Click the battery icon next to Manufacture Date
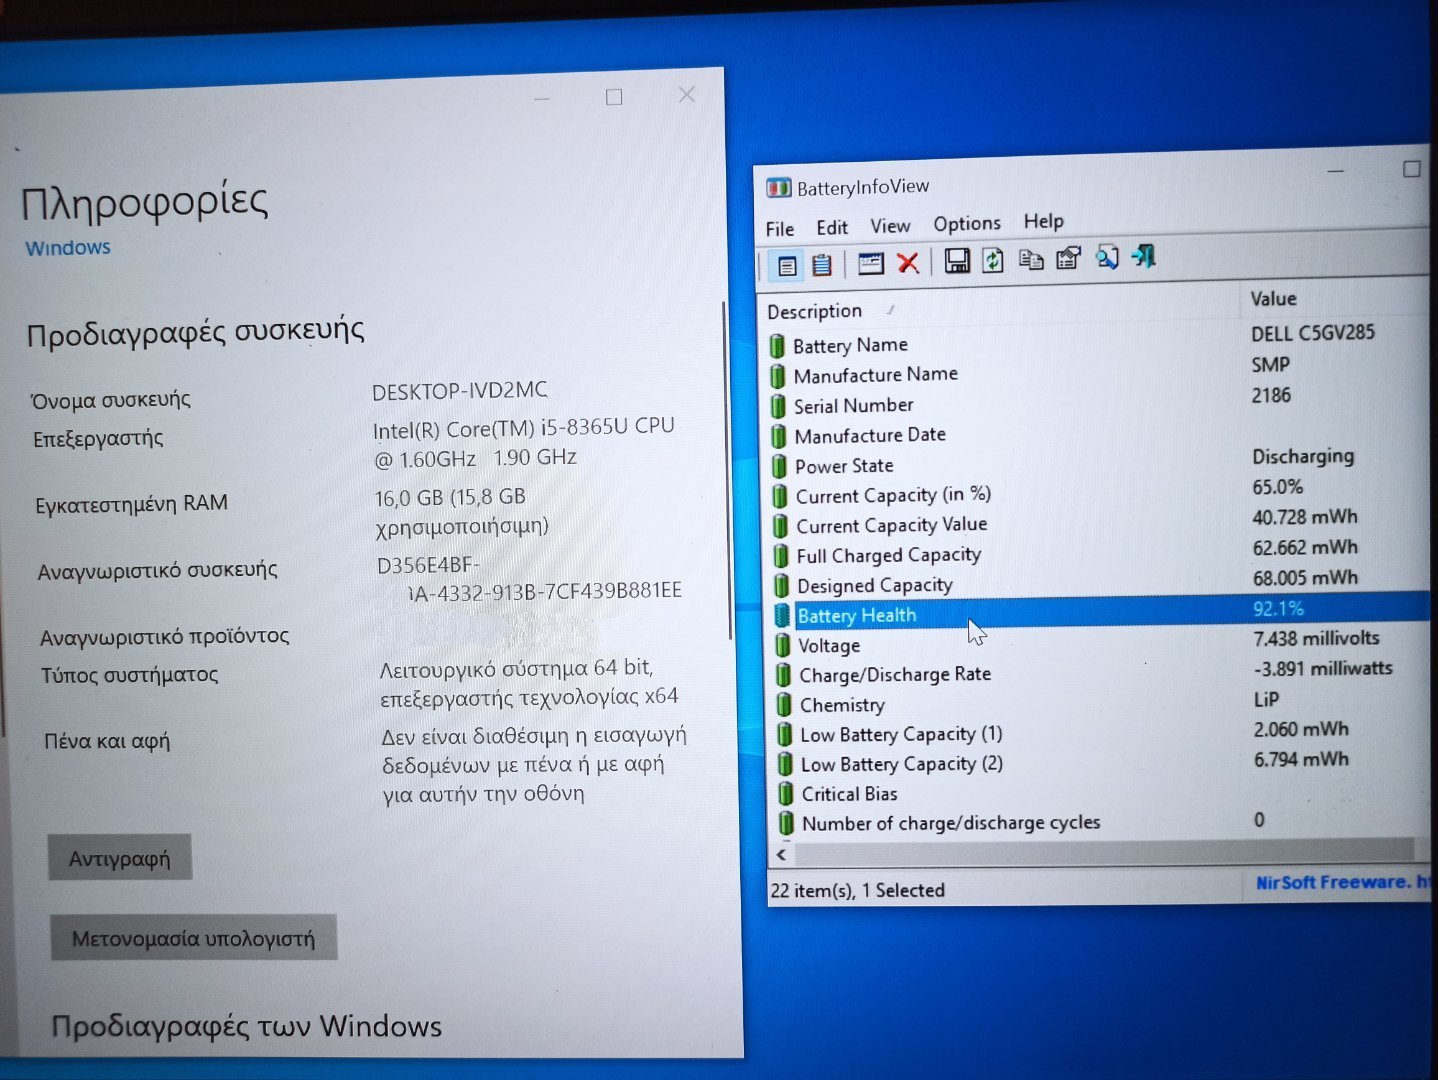Screen dimensions: 1438x1080 pos(779,437)
